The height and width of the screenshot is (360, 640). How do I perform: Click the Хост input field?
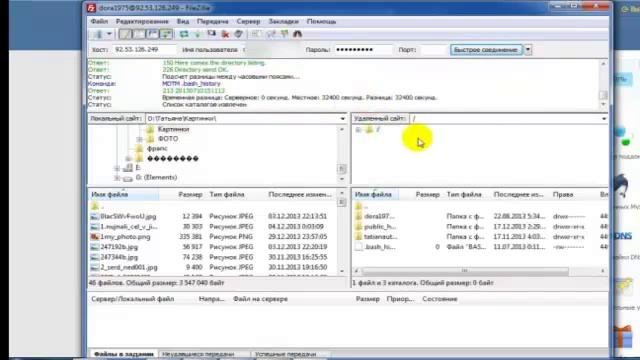[x=145, y=50]
